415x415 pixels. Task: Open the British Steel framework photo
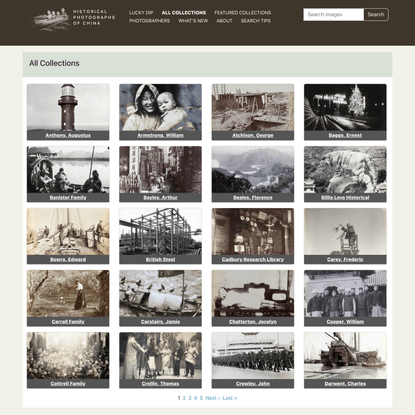[160, 232]
